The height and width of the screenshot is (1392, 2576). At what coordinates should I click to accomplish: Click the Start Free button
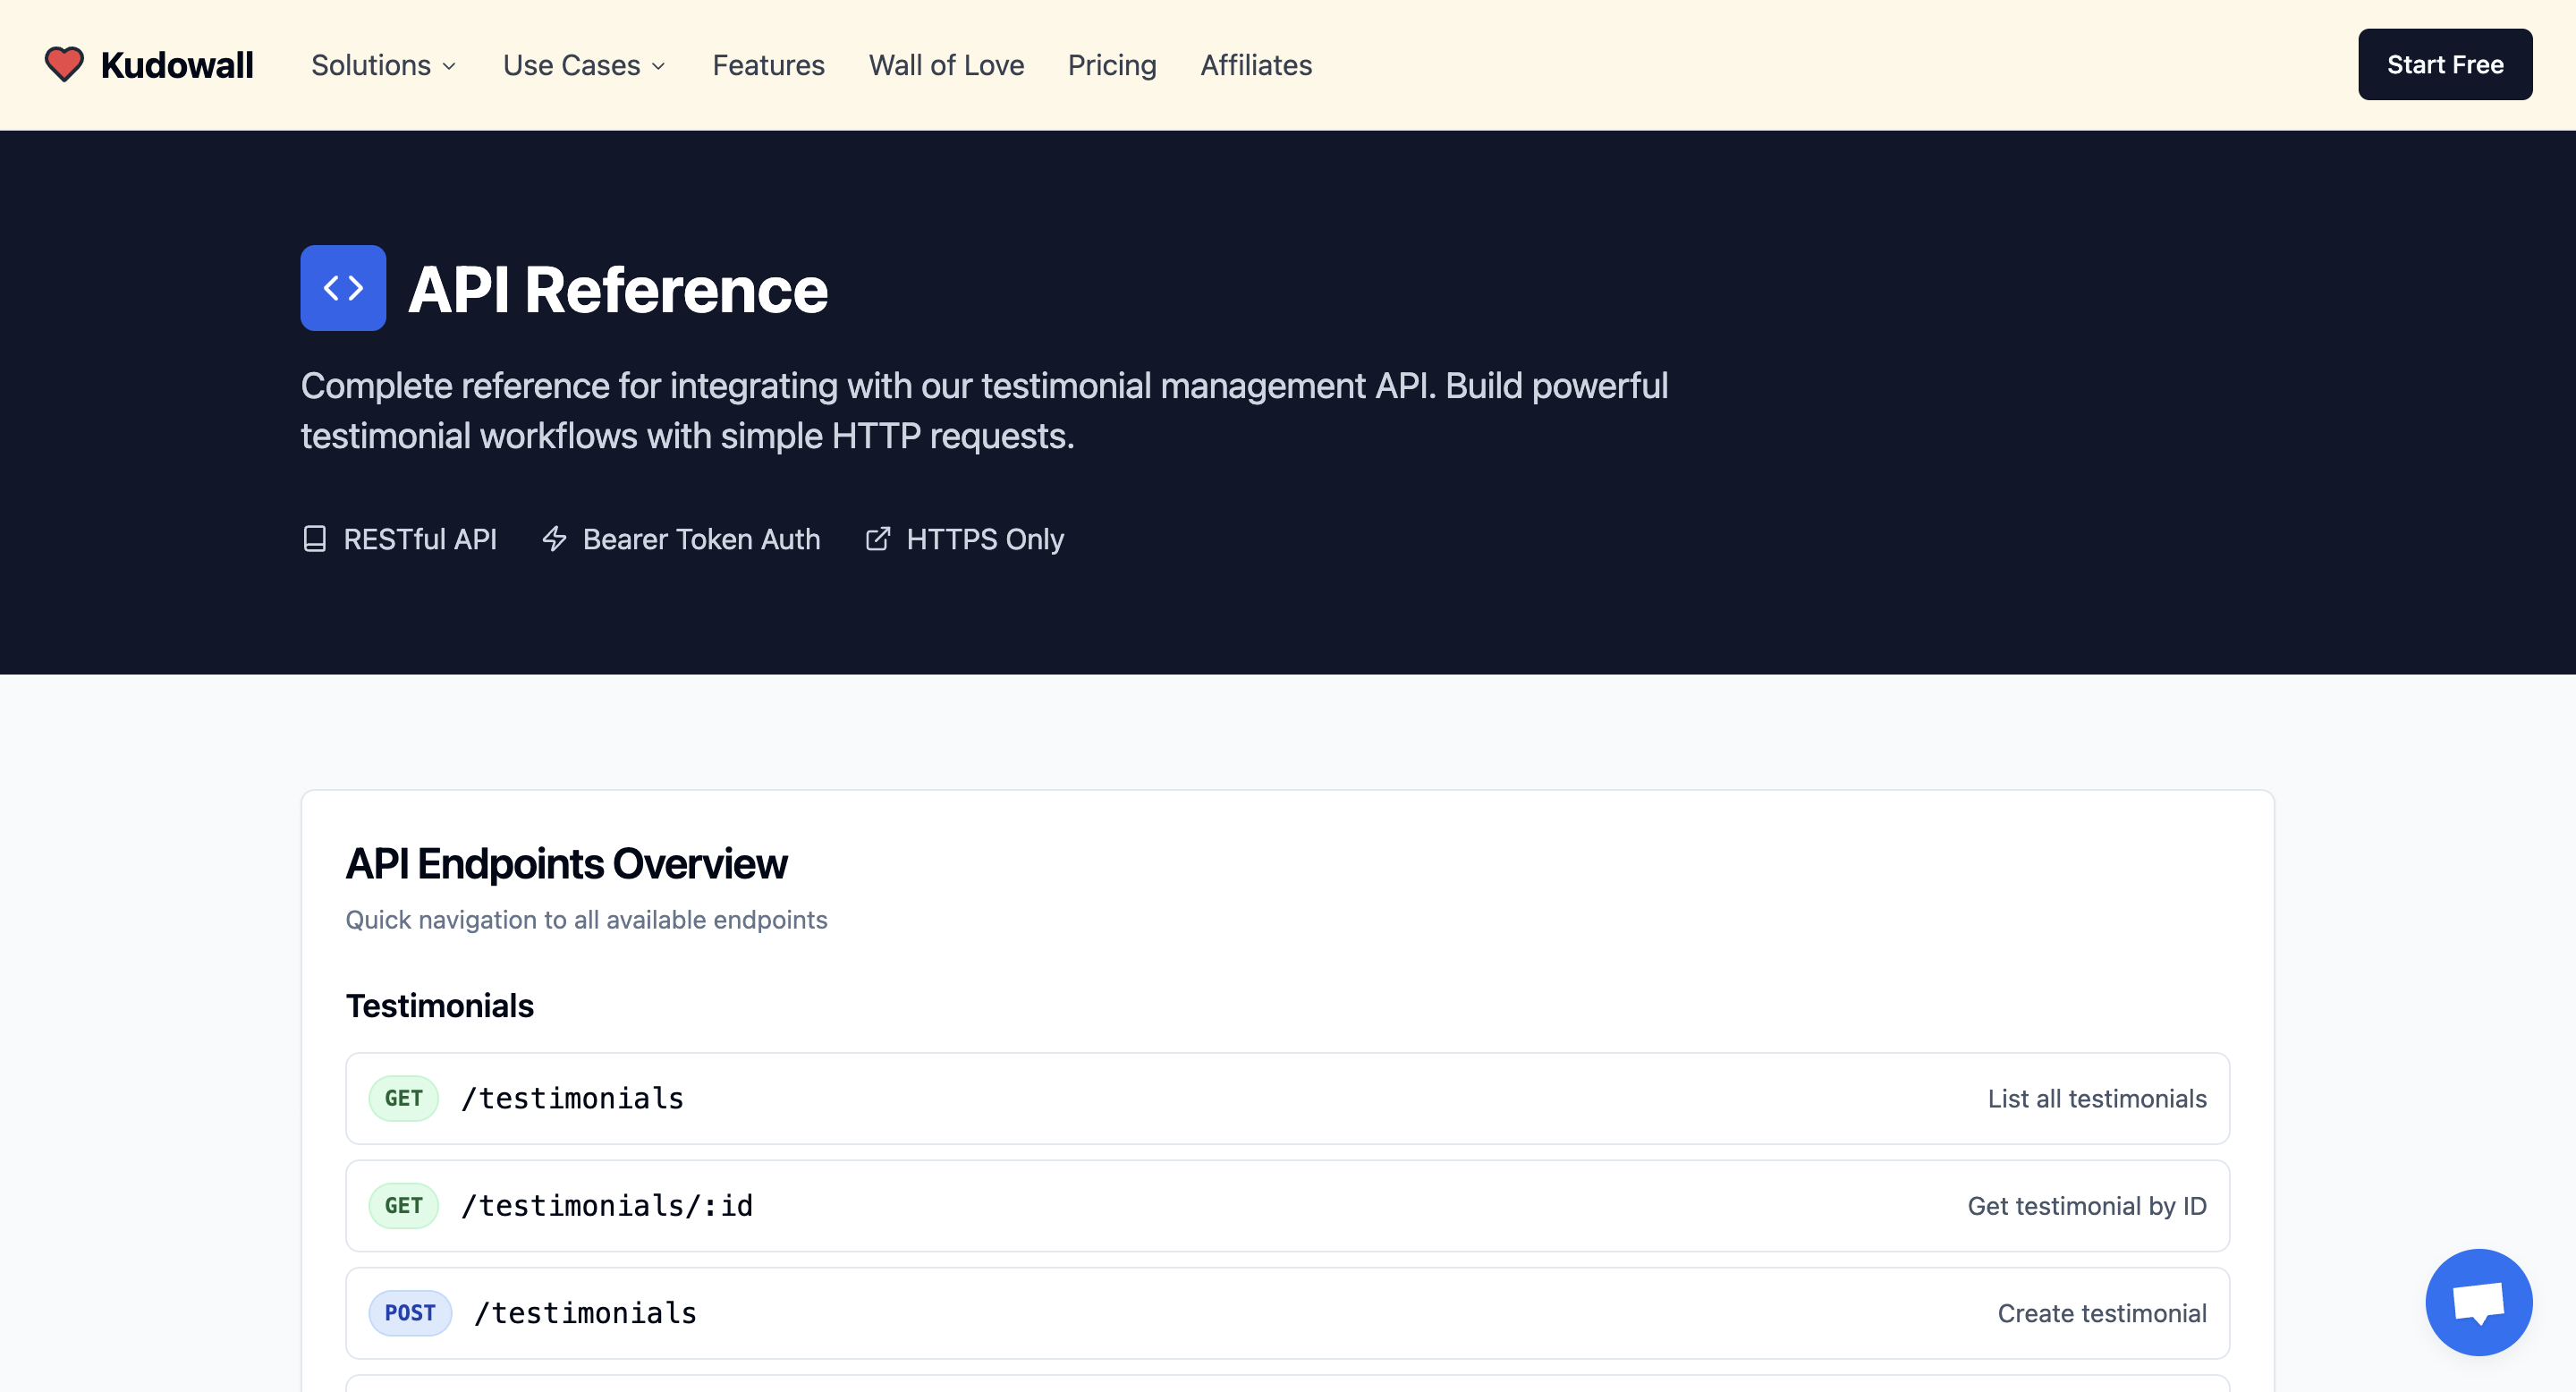(x=2444, y=65)
